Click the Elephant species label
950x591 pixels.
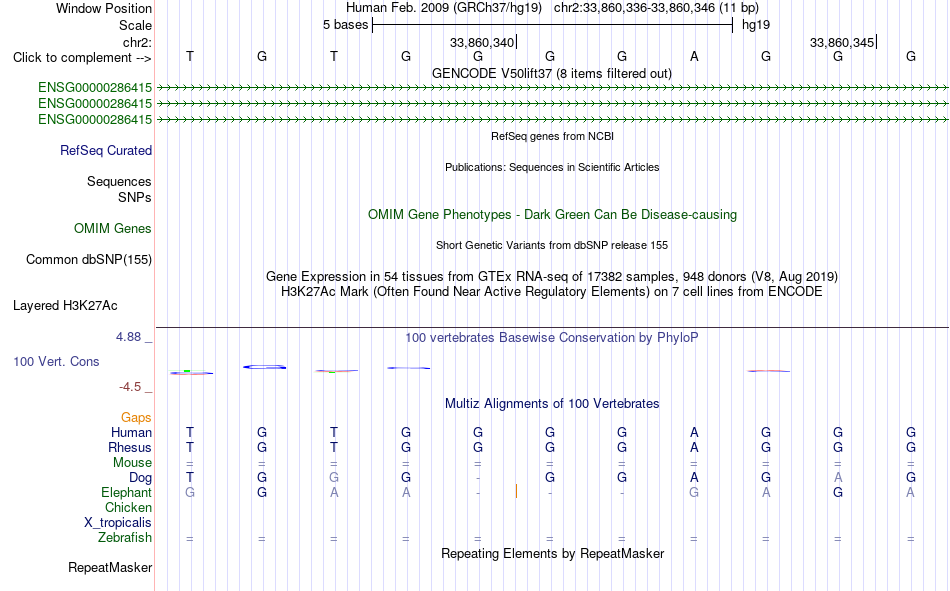[127, 492]
